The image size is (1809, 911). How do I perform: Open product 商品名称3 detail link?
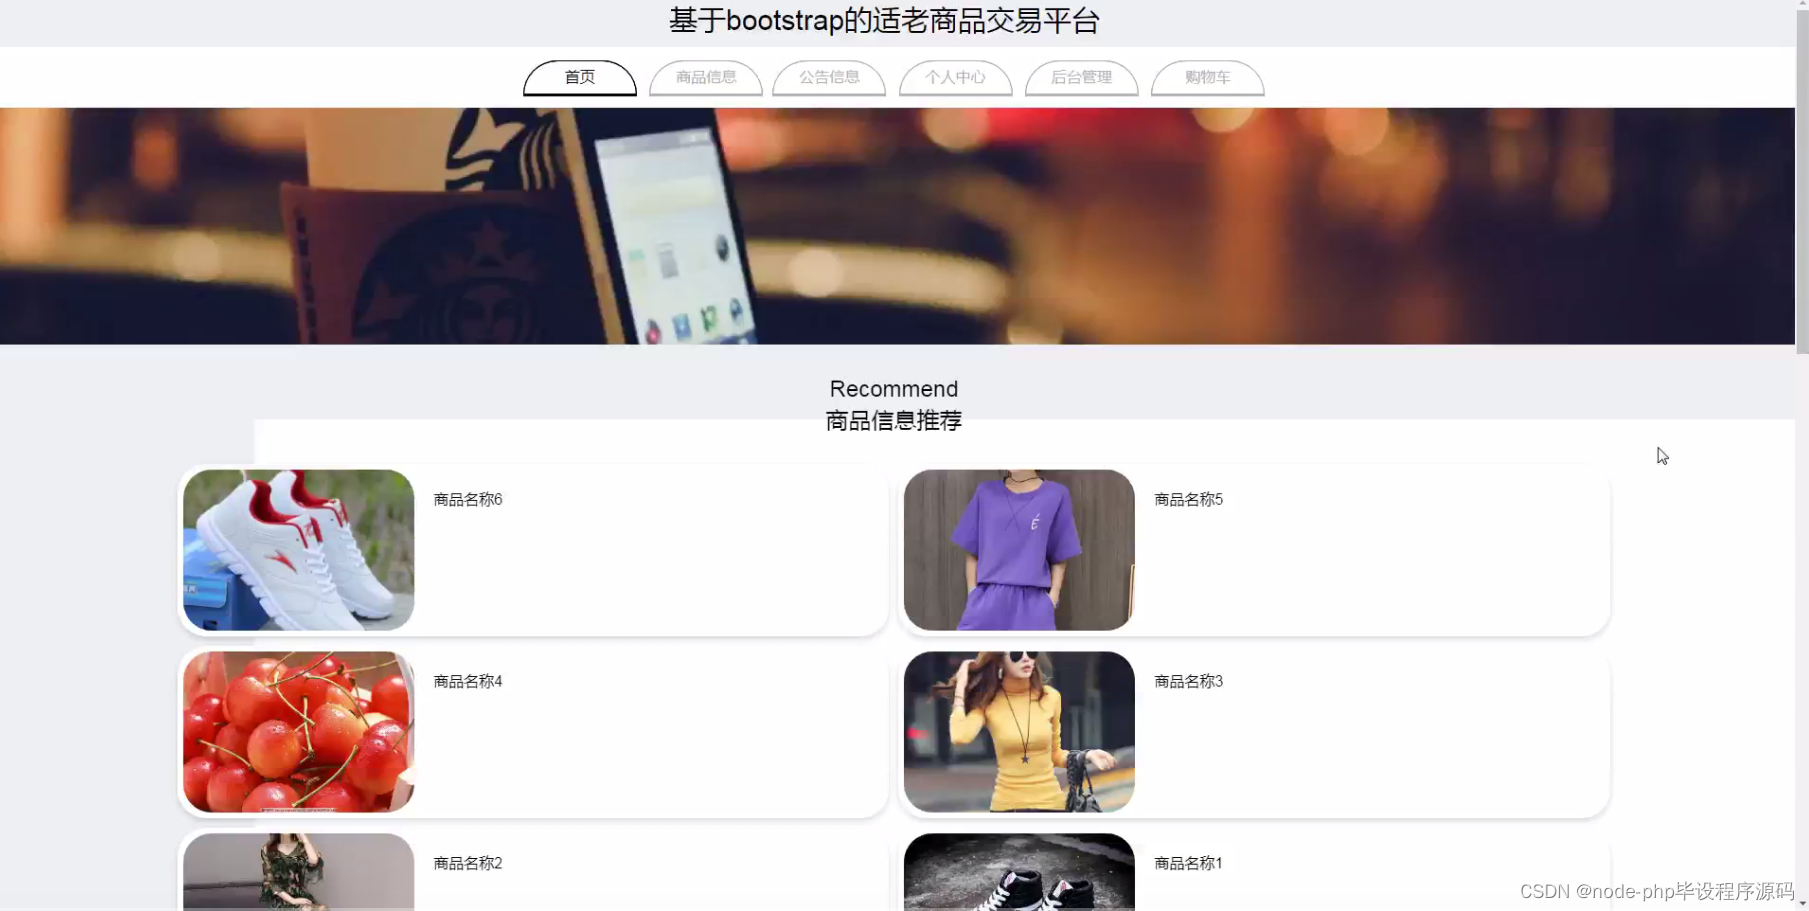coord(1188,681)
